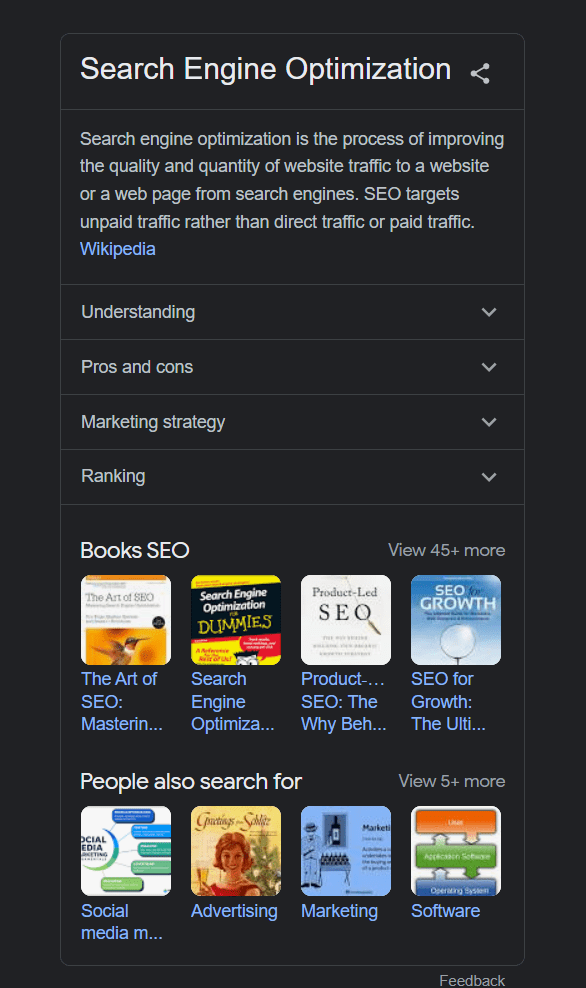The width and height of the screenshot is (586, 988).
Task: Open the 'Social media marketing' image
Action: (x=125, y=850)
